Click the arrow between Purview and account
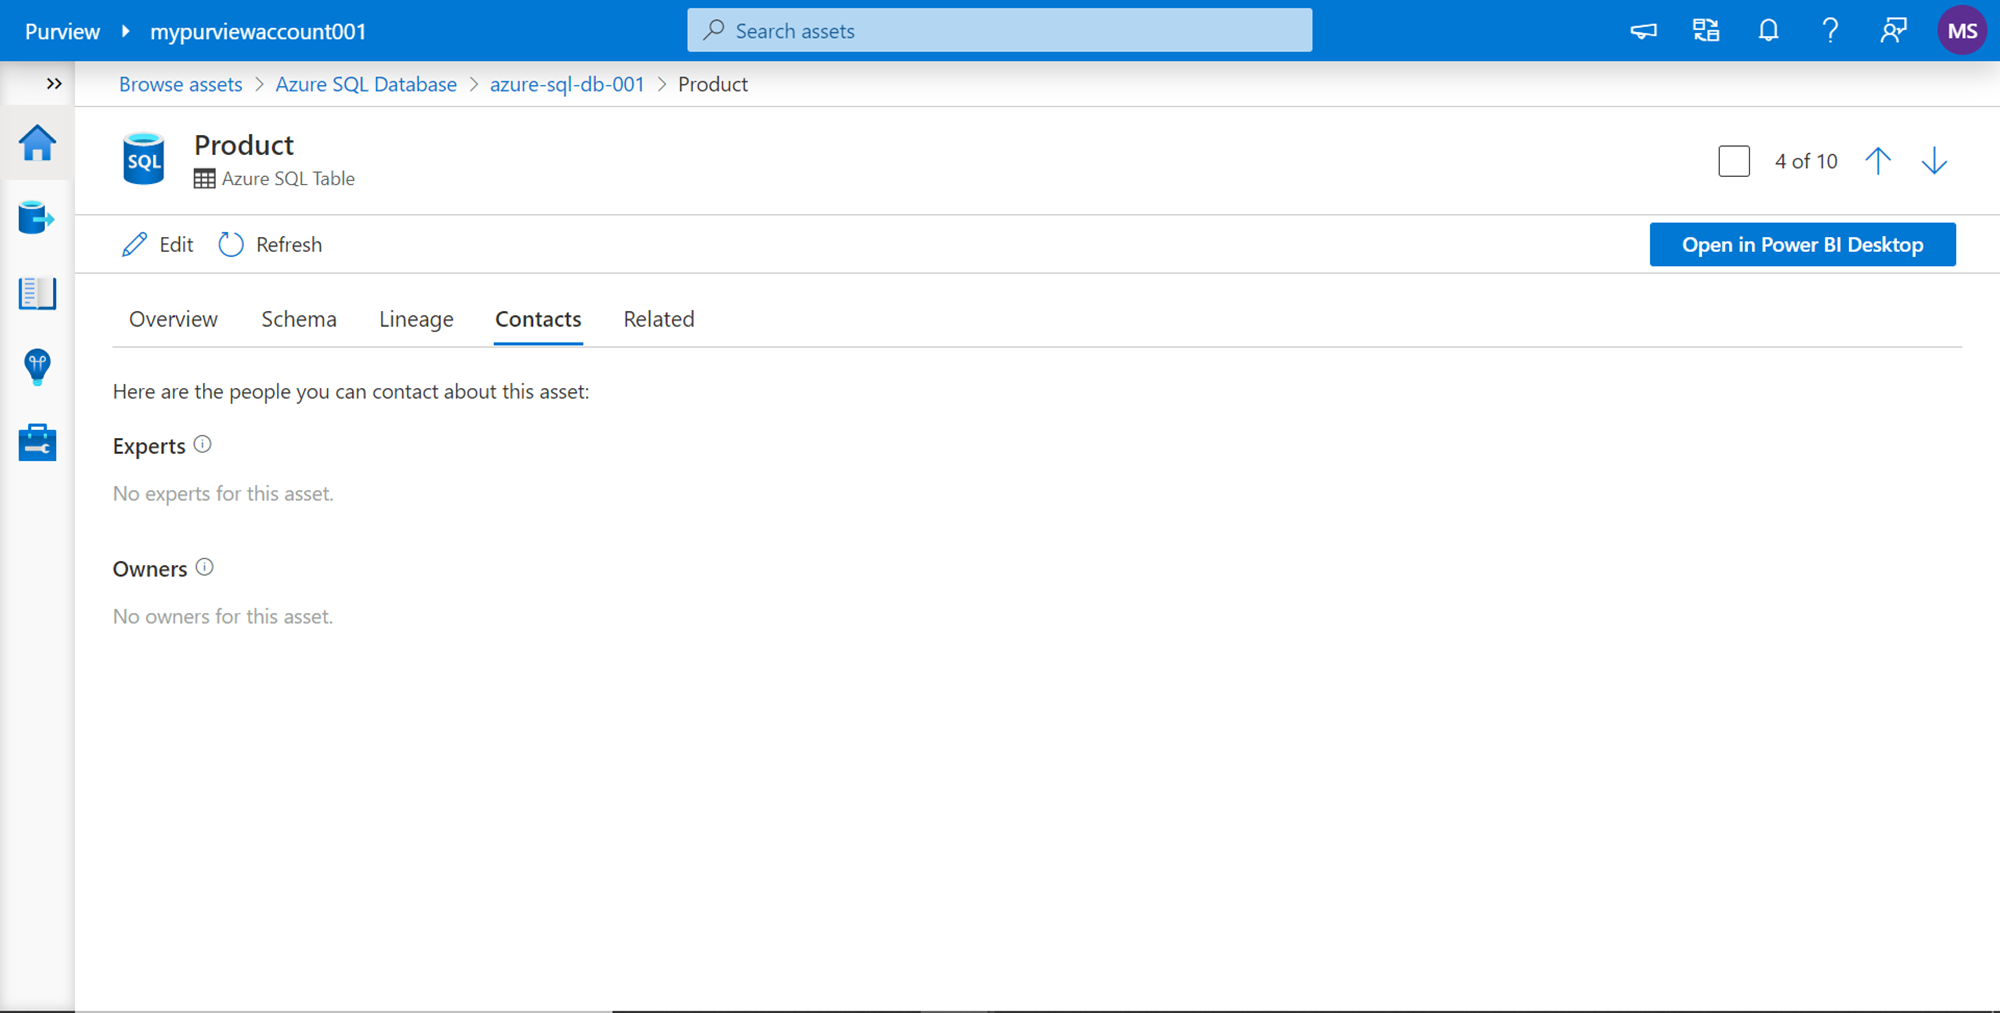This screenshot has height=1013, width=2000. pos(125,31)
